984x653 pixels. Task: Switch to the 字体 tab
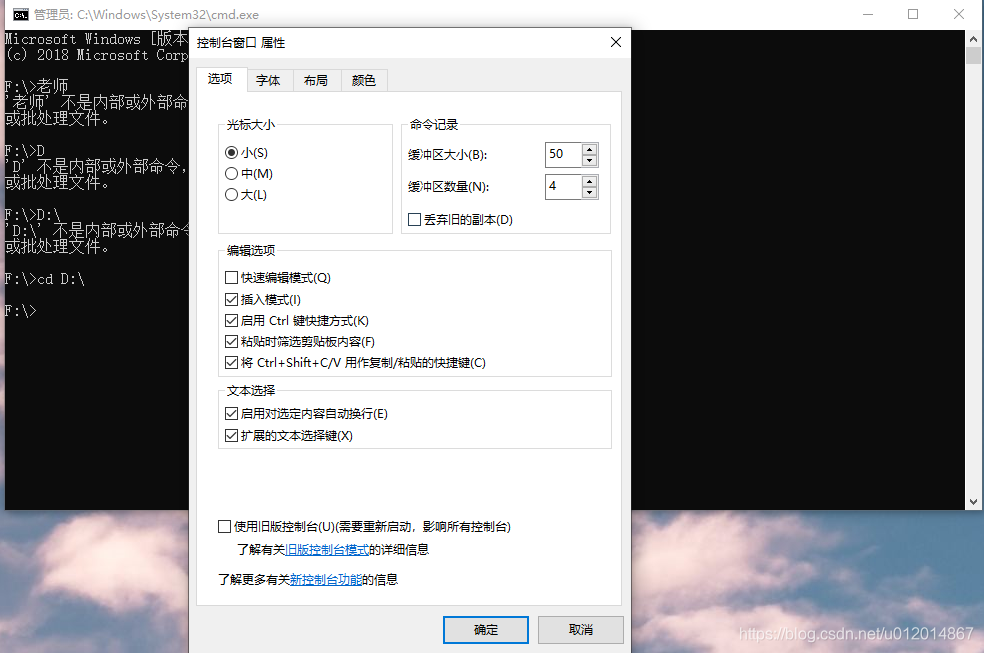point(268,80)
